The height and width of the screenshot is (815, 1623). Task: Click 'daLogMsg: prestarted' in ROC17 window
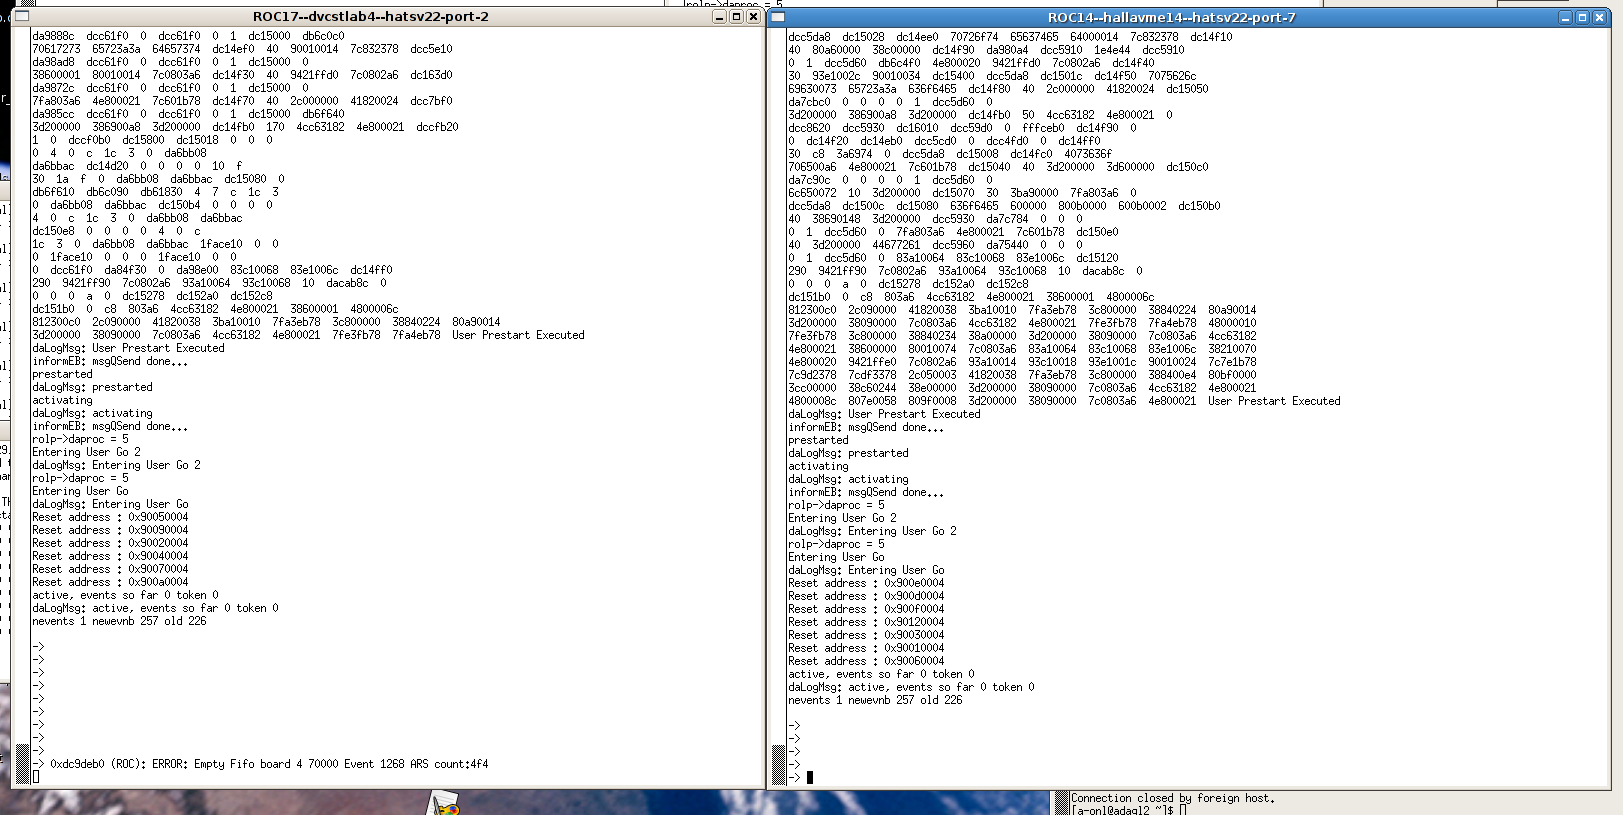92,387
